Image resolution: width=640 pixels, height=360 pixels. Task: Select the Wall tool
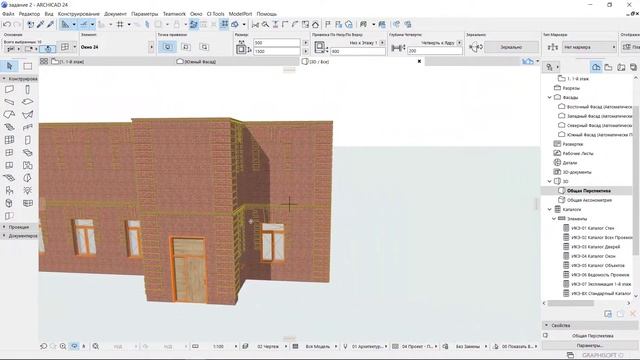coord(9,89)
